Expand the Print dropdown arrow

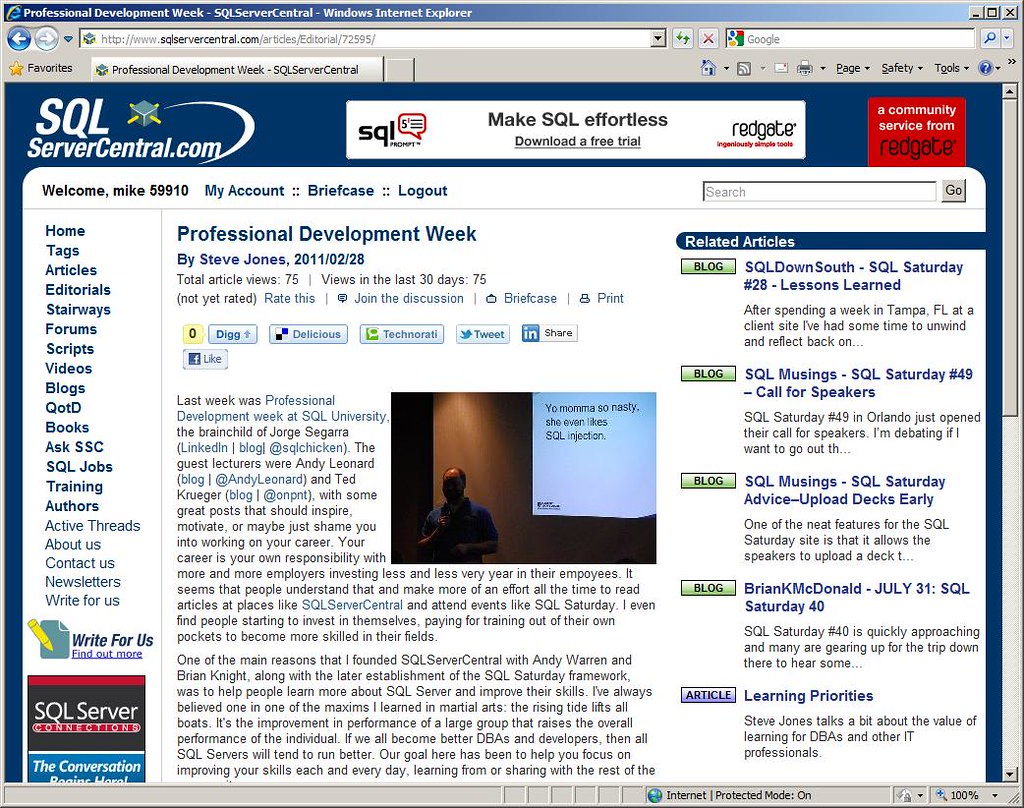(823, 69)
